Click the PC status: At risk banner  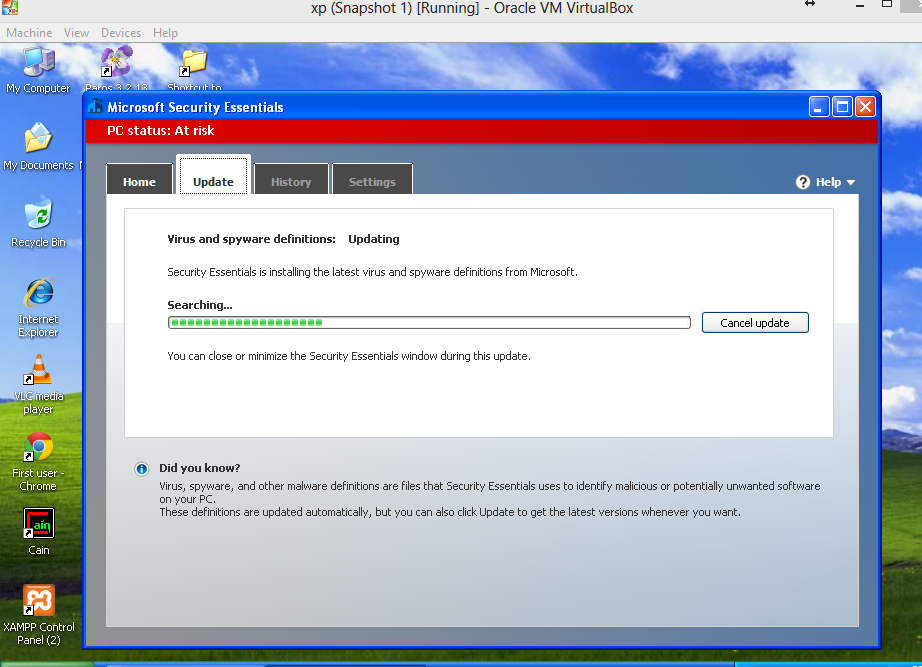482,131
